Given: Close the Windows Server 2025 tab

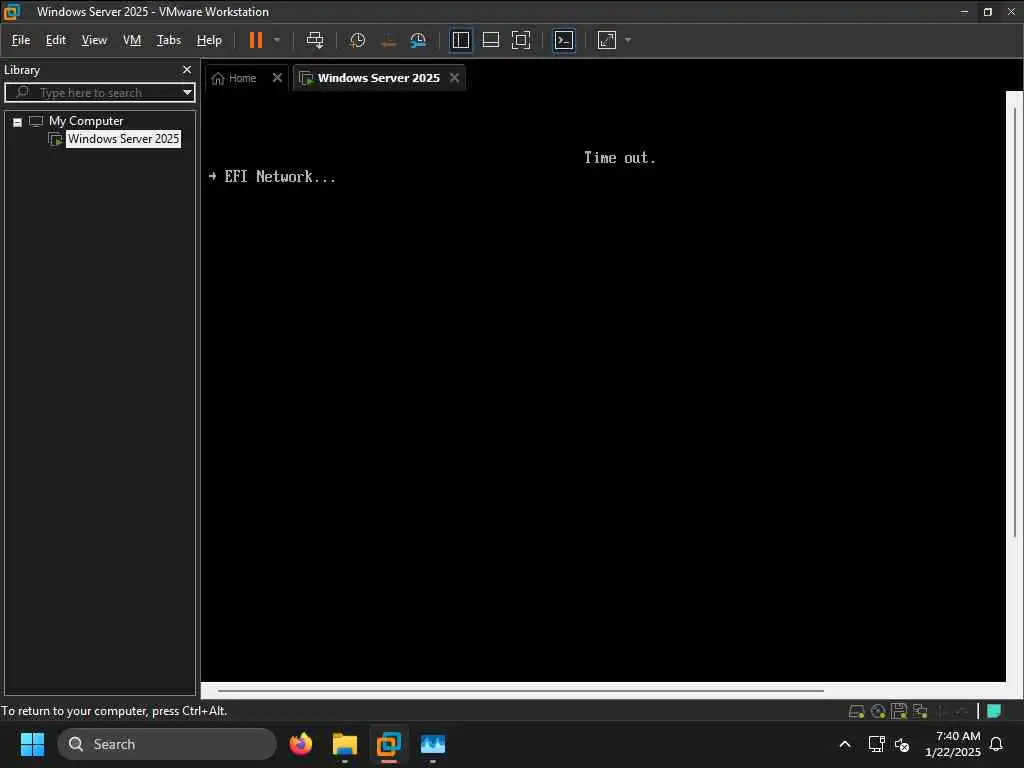Looking at the screenshot, I should coord(455,78).
